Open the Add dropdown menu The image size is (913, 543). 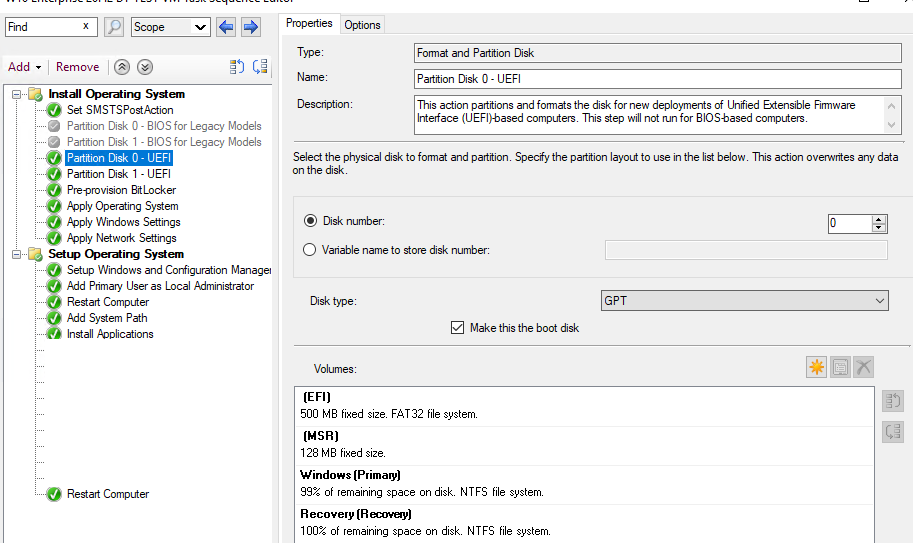coord(24,67)
